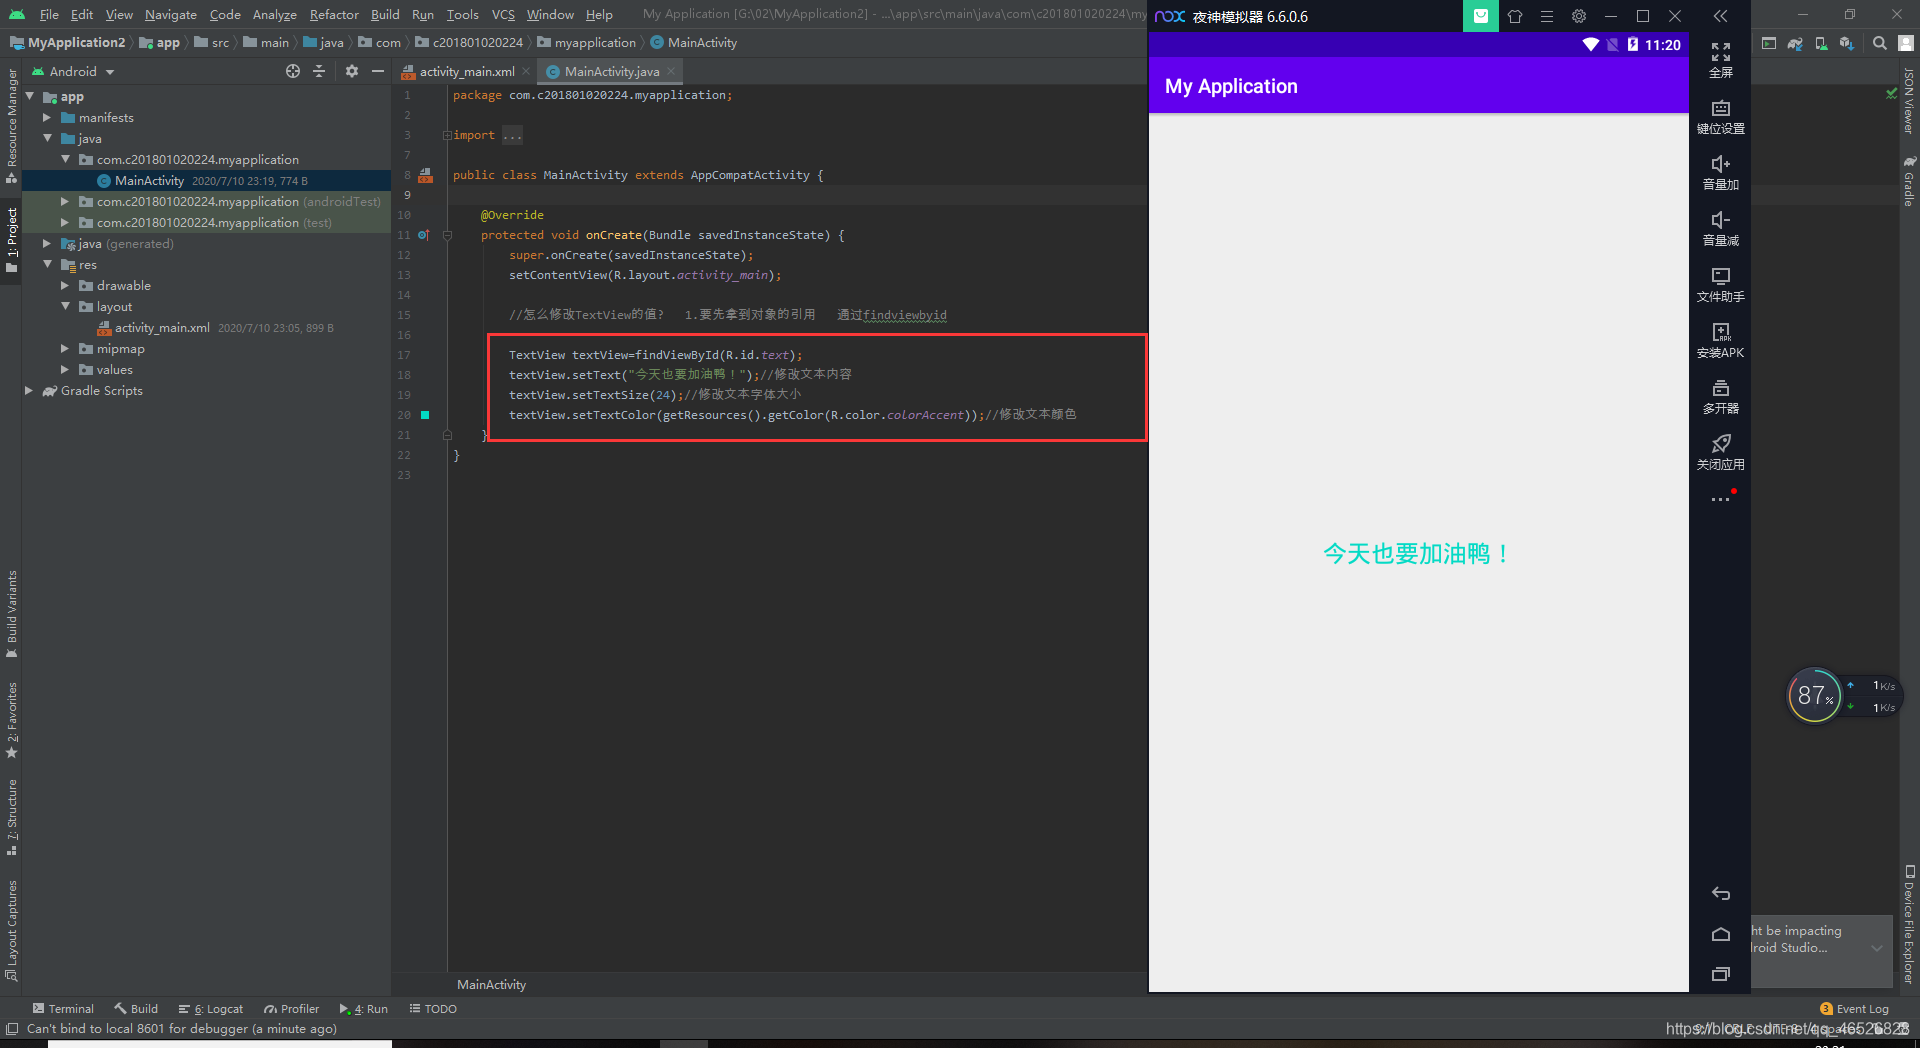This screenshot has height=1048, width=1920.
Task: Open the Event Log
Action: point(1854,1009)
